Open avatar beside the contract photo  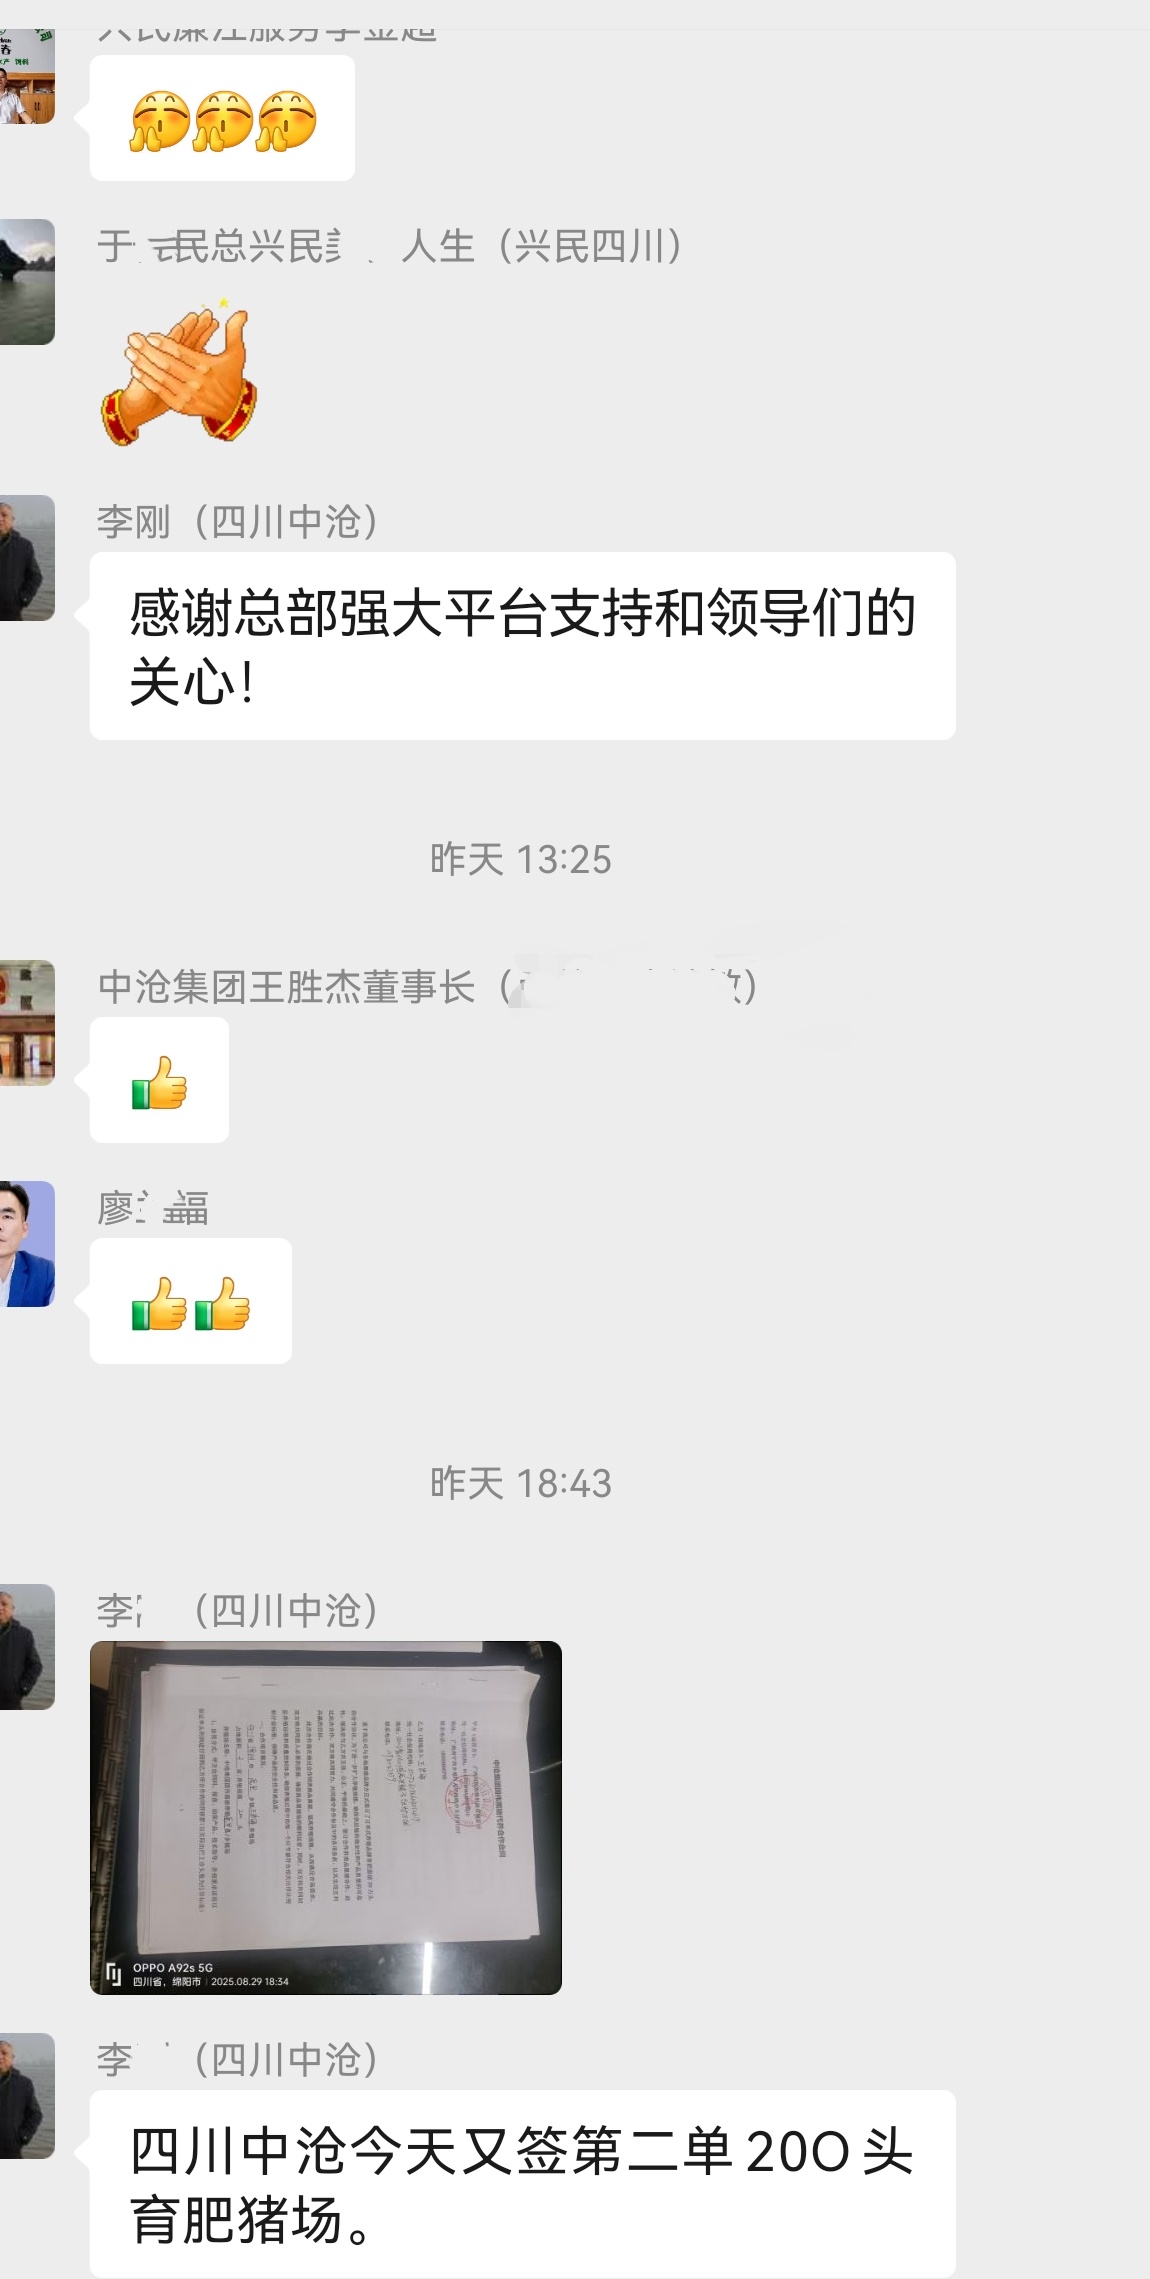click(x=27, y=1646)
